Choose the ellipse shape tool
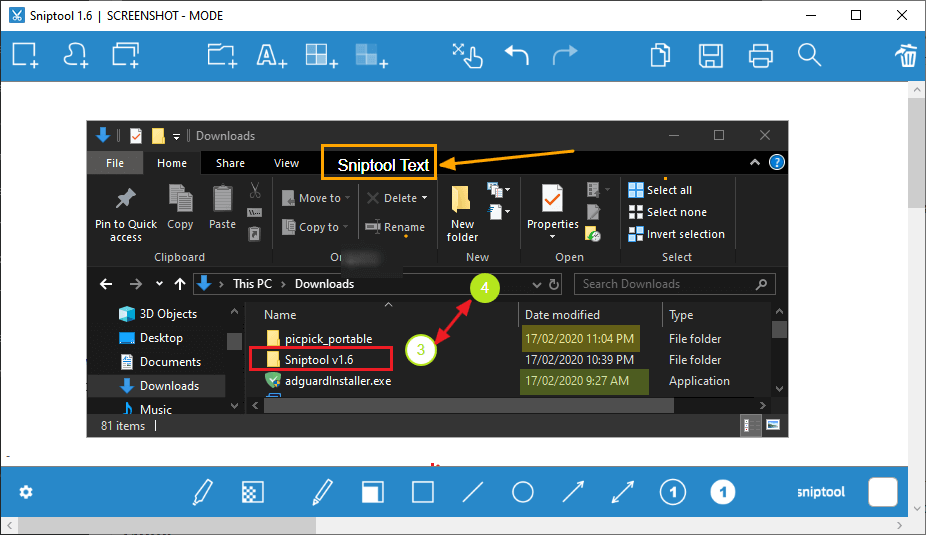The image size is (926, 535). 523,492
